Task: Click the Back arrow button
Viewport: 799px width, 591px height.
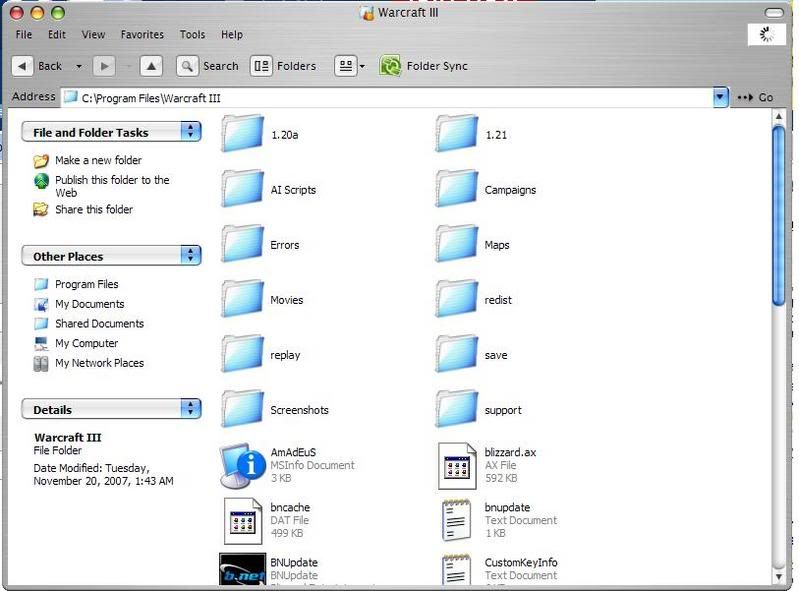Action: 22,66
